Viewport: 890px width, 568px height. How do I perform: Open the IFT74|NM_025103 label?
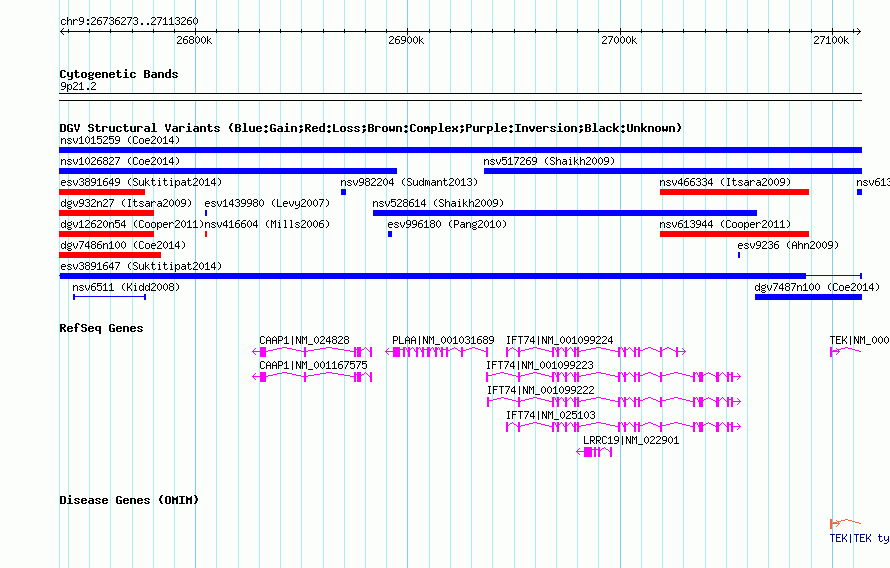[x=551, y=415]
